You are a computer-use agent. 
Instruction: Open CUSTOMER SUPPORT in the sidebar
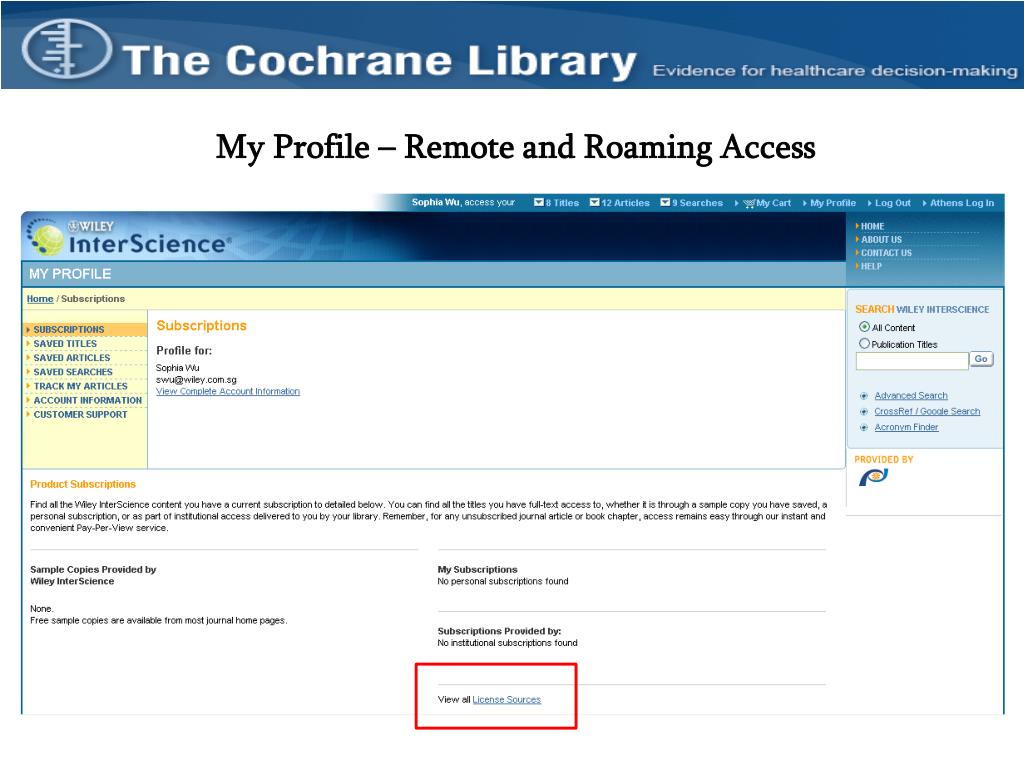coord(80,415)
